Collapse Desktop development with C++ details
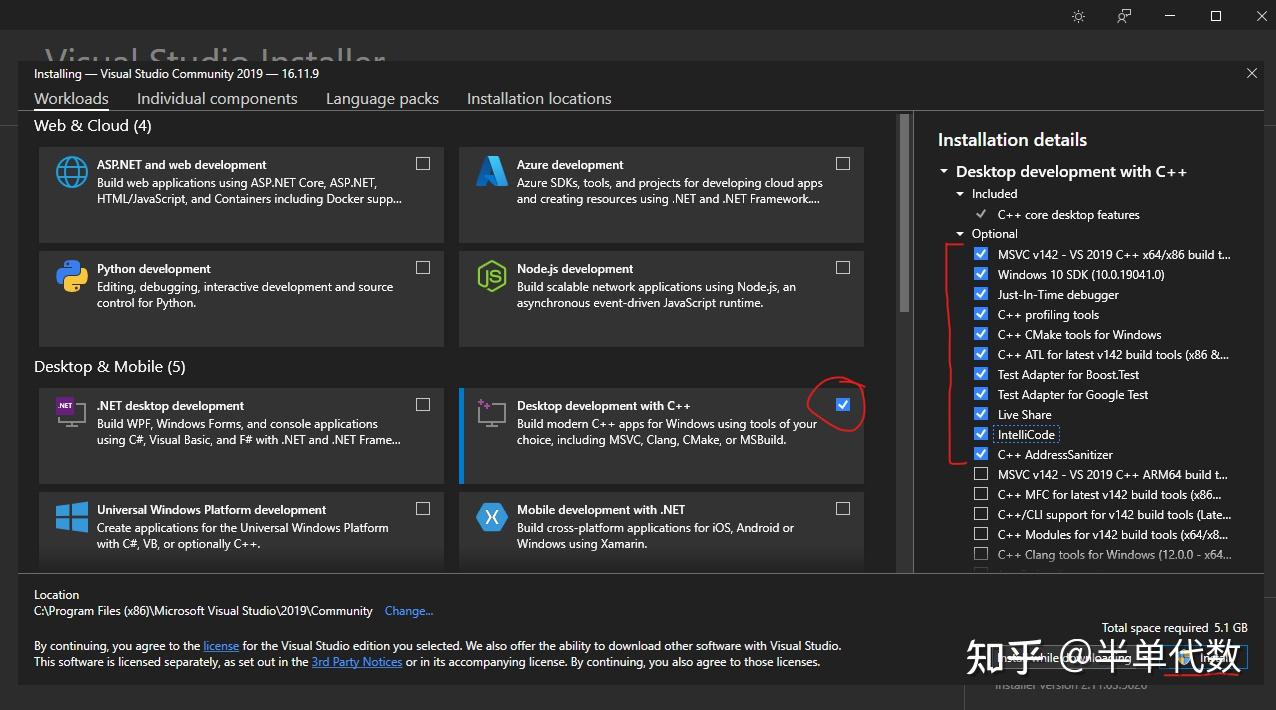Viewport: 1276px width, 710px height. point(943,171)
